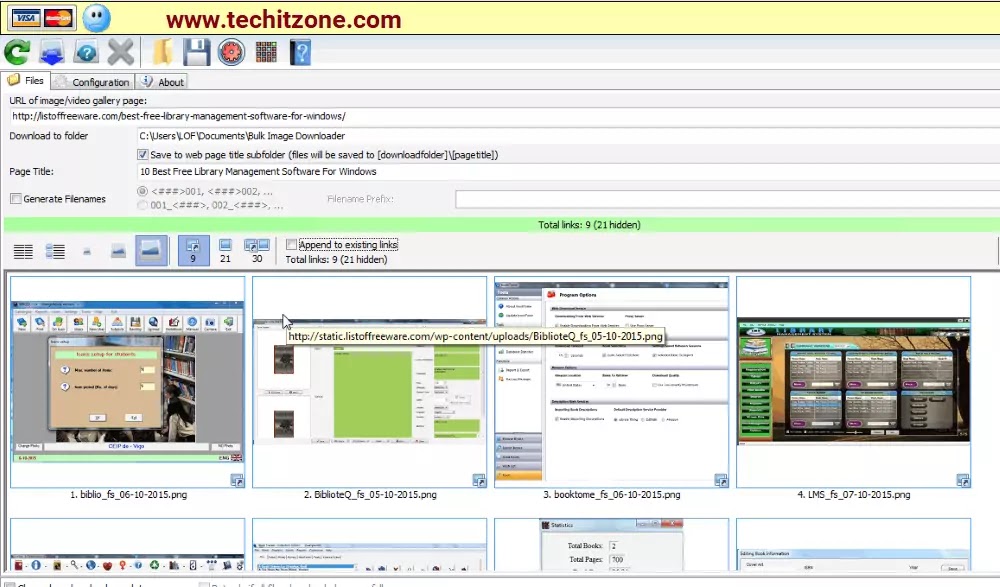Select thumbnail 1 biblio_fs_06-10-2015.png
The width and height of the screenshot is (1000, 587).
point(128,382)
